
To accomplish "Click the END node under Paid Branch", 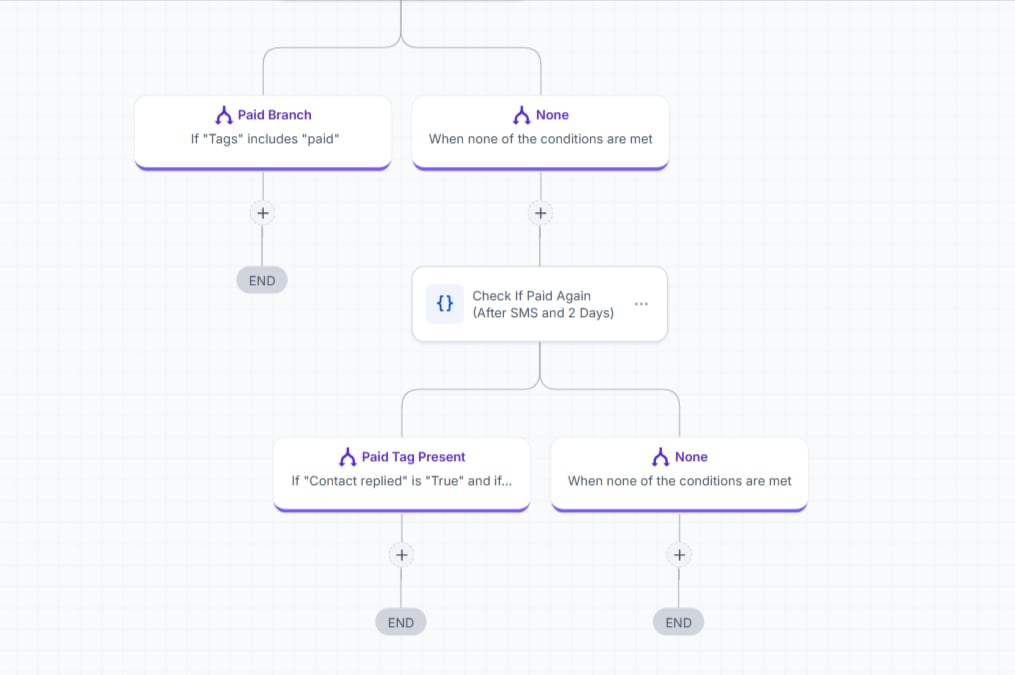I will pyautogui.click(x=262, y=280).
